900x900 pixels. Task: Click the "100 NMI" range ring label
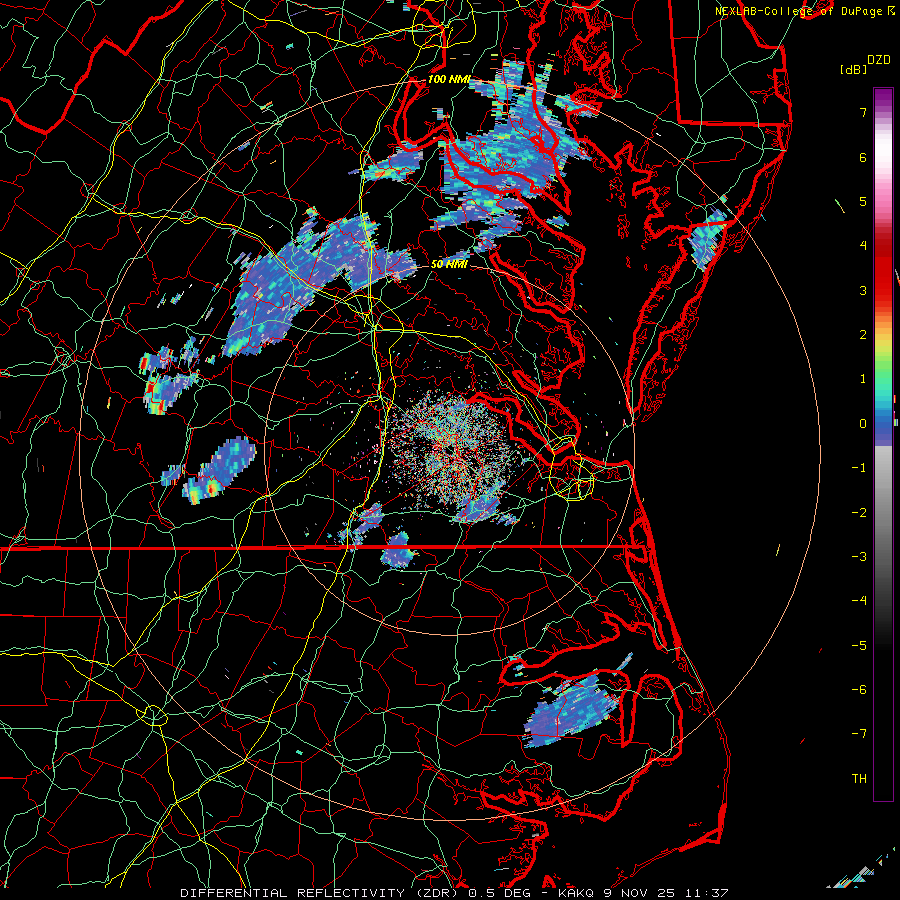click(449, 79)
